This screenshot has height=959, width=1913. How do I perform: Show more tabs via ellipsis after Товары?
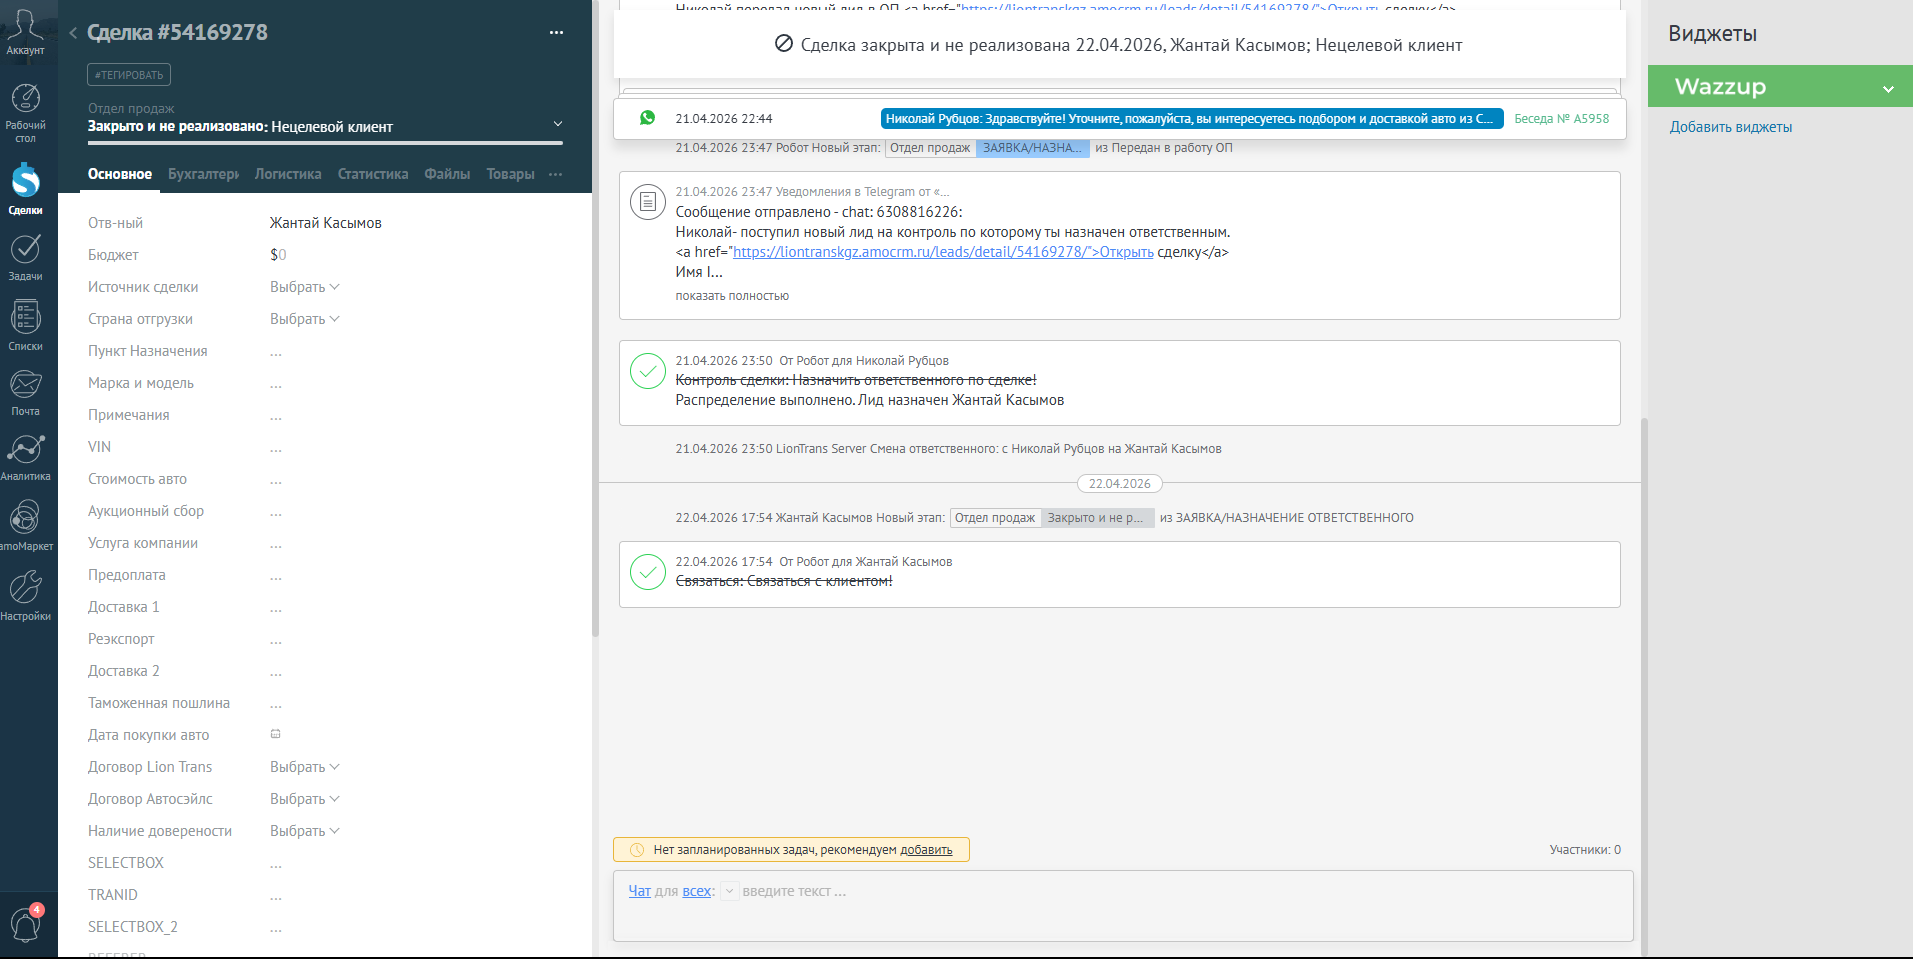[556, 174]
